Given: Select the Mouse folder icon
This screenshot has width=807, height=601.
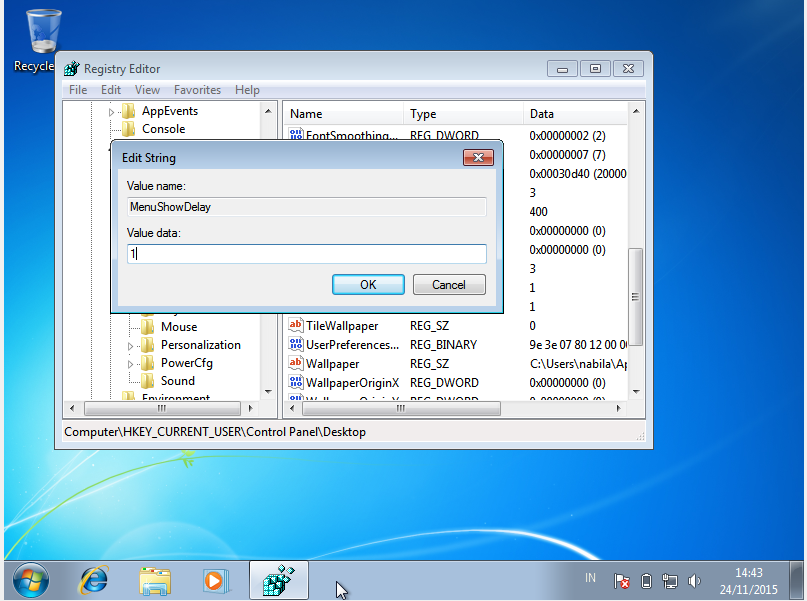Looking at the screenshot, I should click(147, 327).
